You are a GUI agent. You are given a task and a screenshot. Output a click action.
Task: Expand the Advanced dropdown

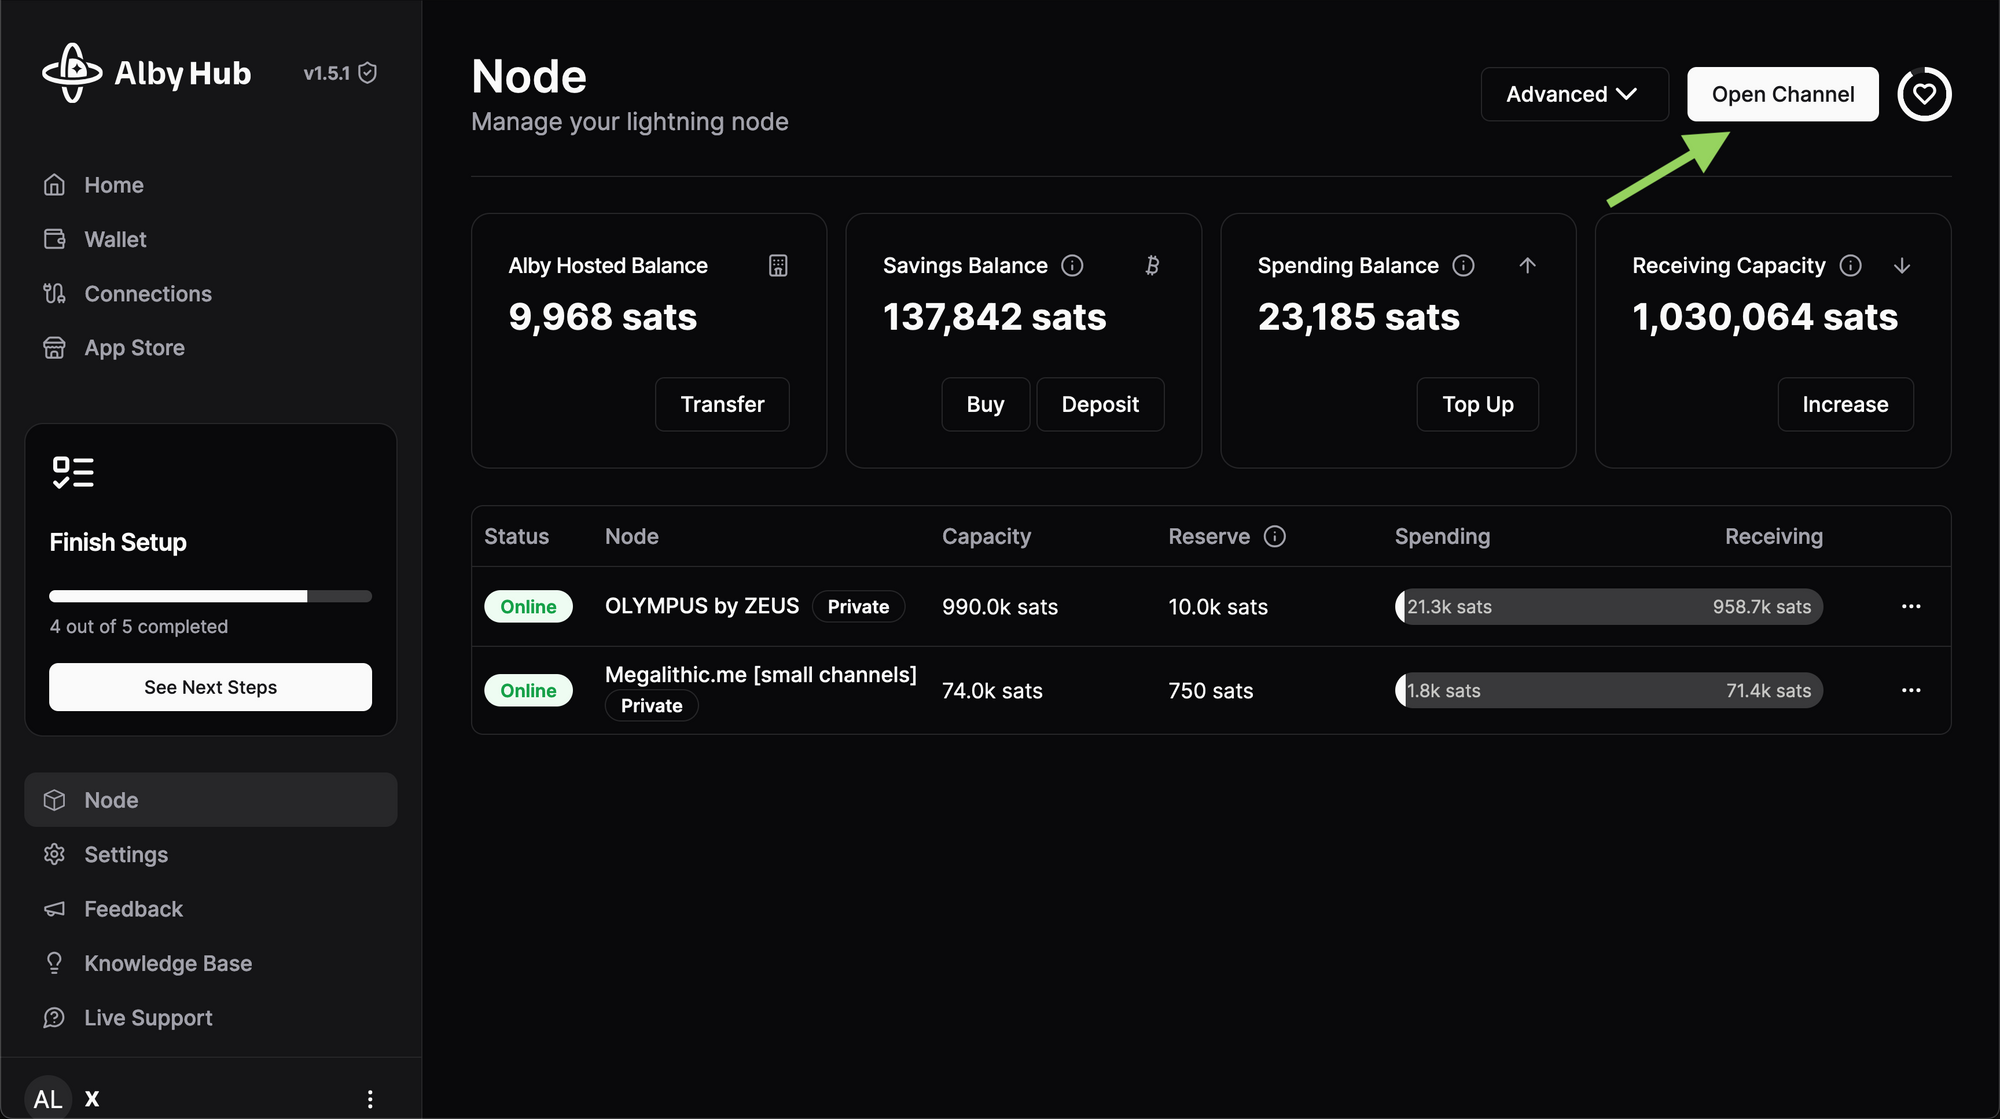[x=1574, y=94]
